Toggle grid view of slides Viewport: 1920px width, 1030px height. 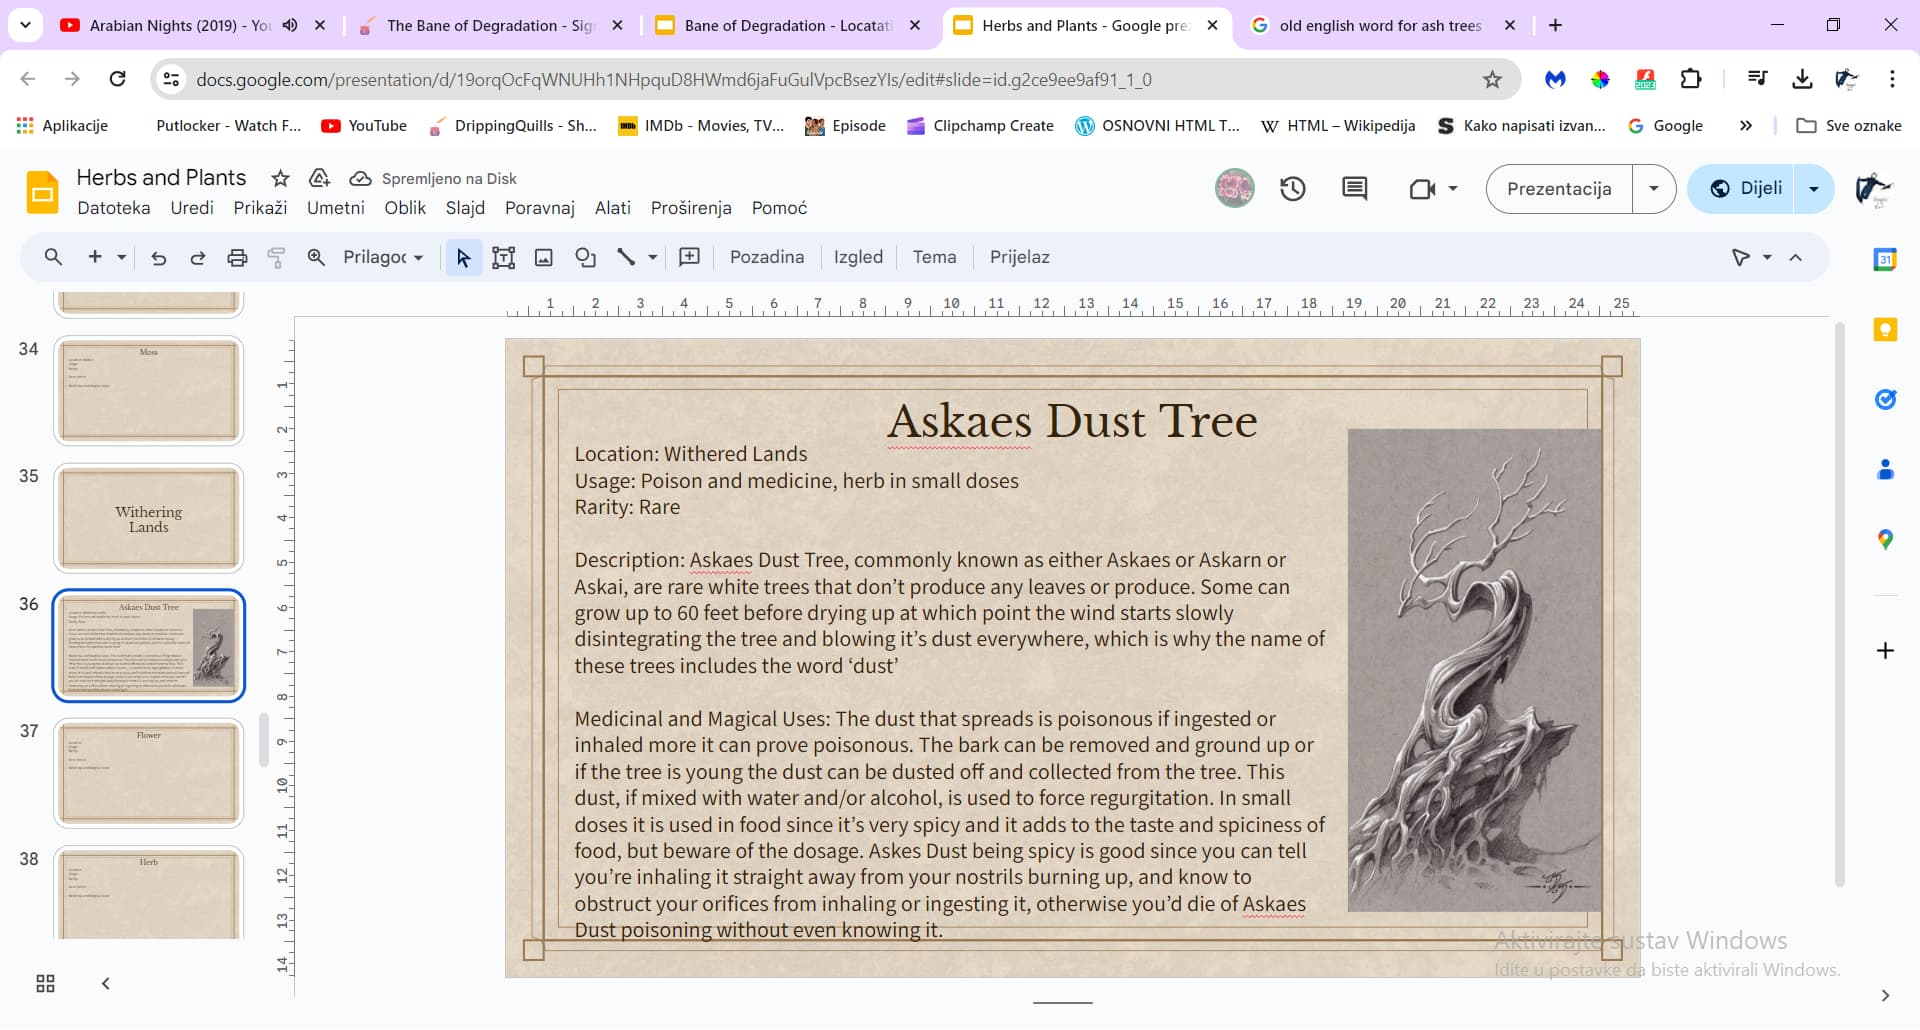coord(45,984)
